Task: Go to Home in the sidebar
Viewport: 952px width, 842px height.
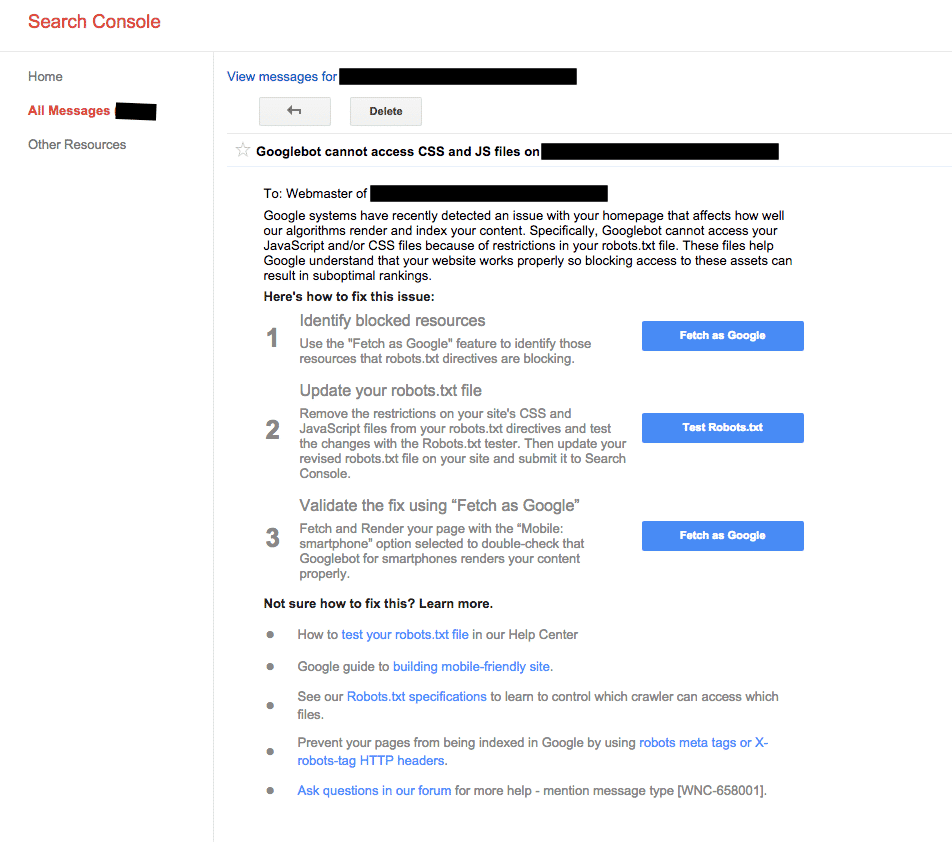Action: pyautogui.click(x=45, y=76)
